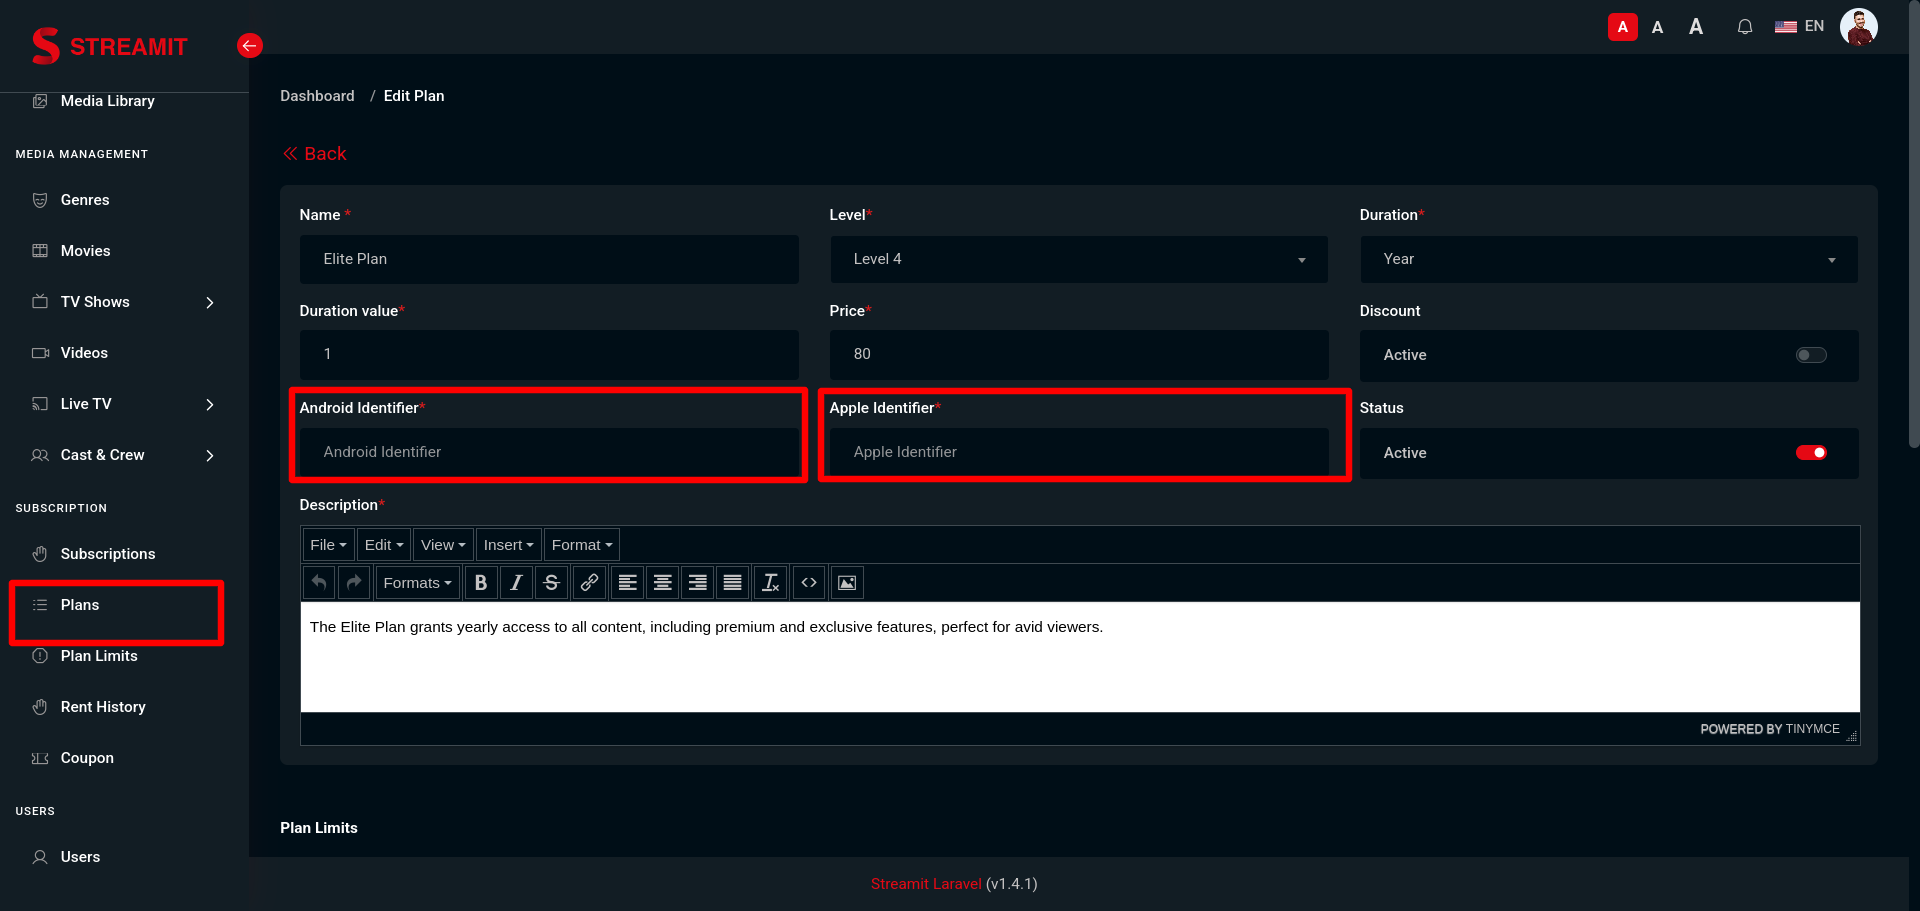Open the user profile avatar
Viewport: 1920px width, 911px height.
pyautogui.click(x=1859, y=27)
